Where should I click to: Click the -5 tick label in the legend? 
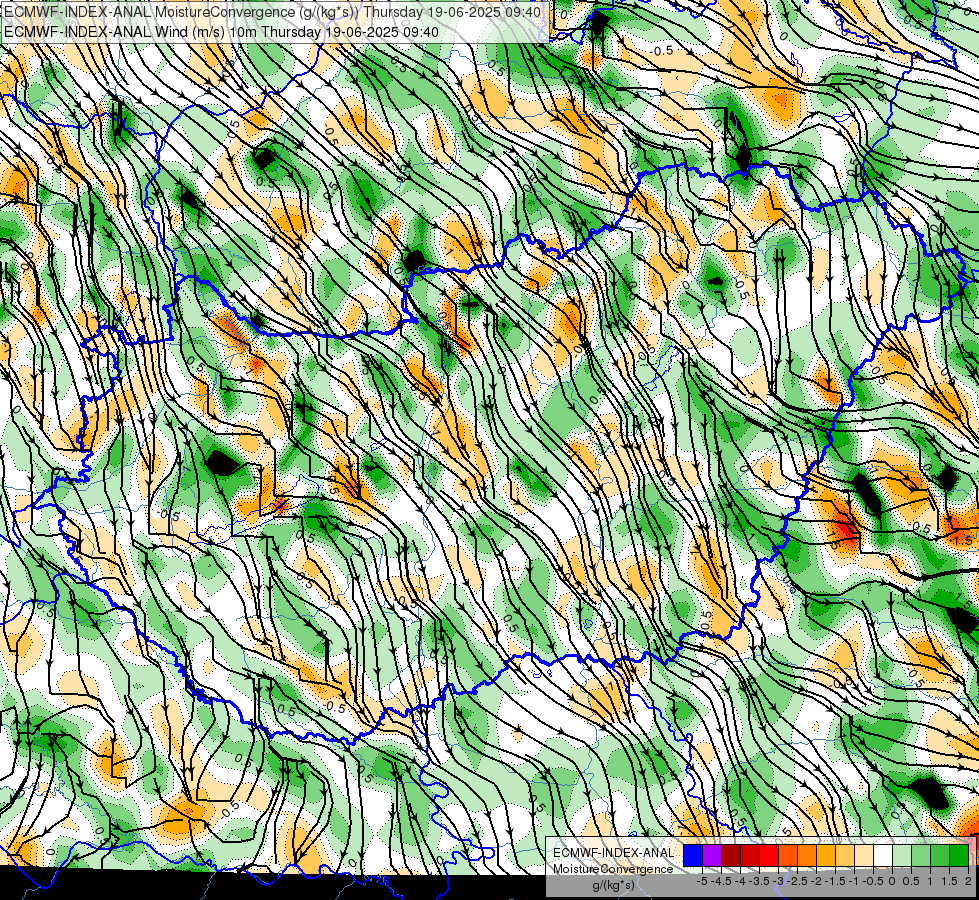[x=702, y=881]
